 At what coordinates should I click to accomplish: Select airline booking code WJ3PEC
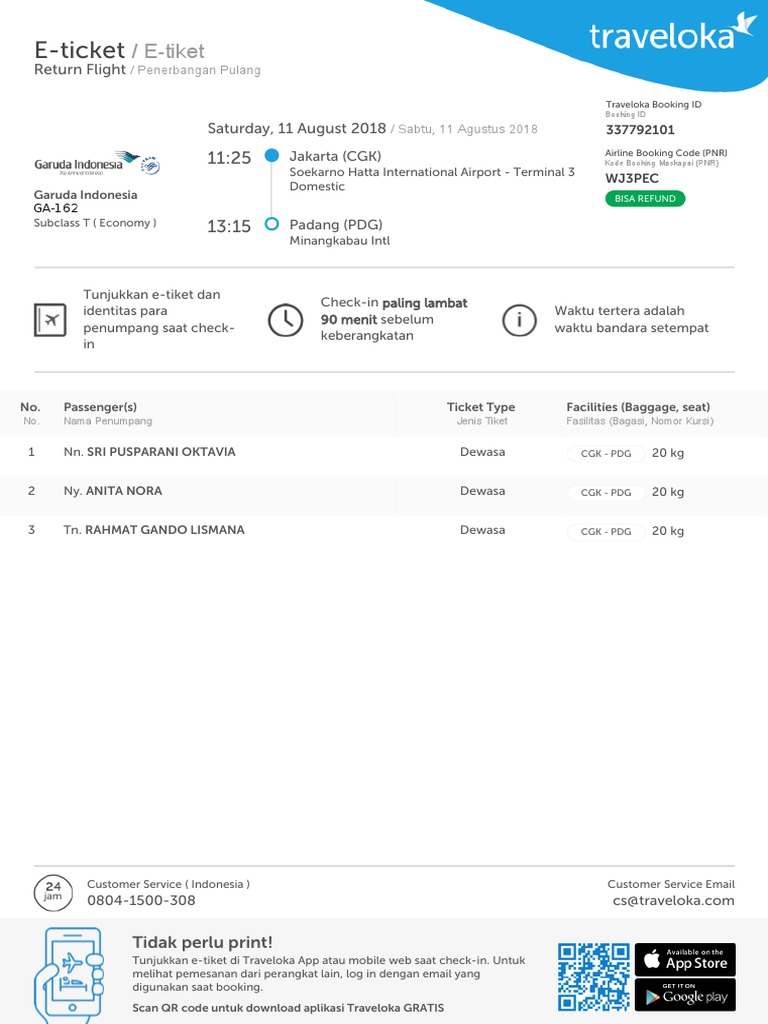point(632,179)
